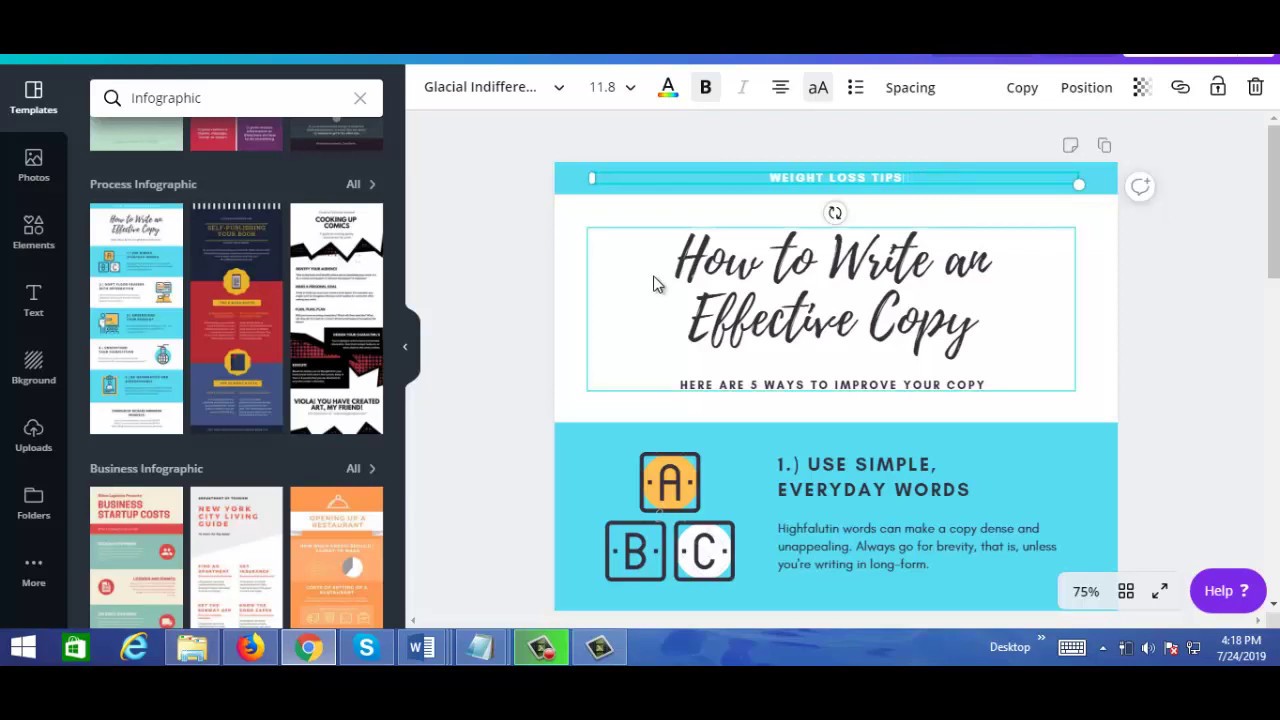Click the link icon in toolbar
1280x720 pixels.
pyautogui.click(x=1180, y=87)
